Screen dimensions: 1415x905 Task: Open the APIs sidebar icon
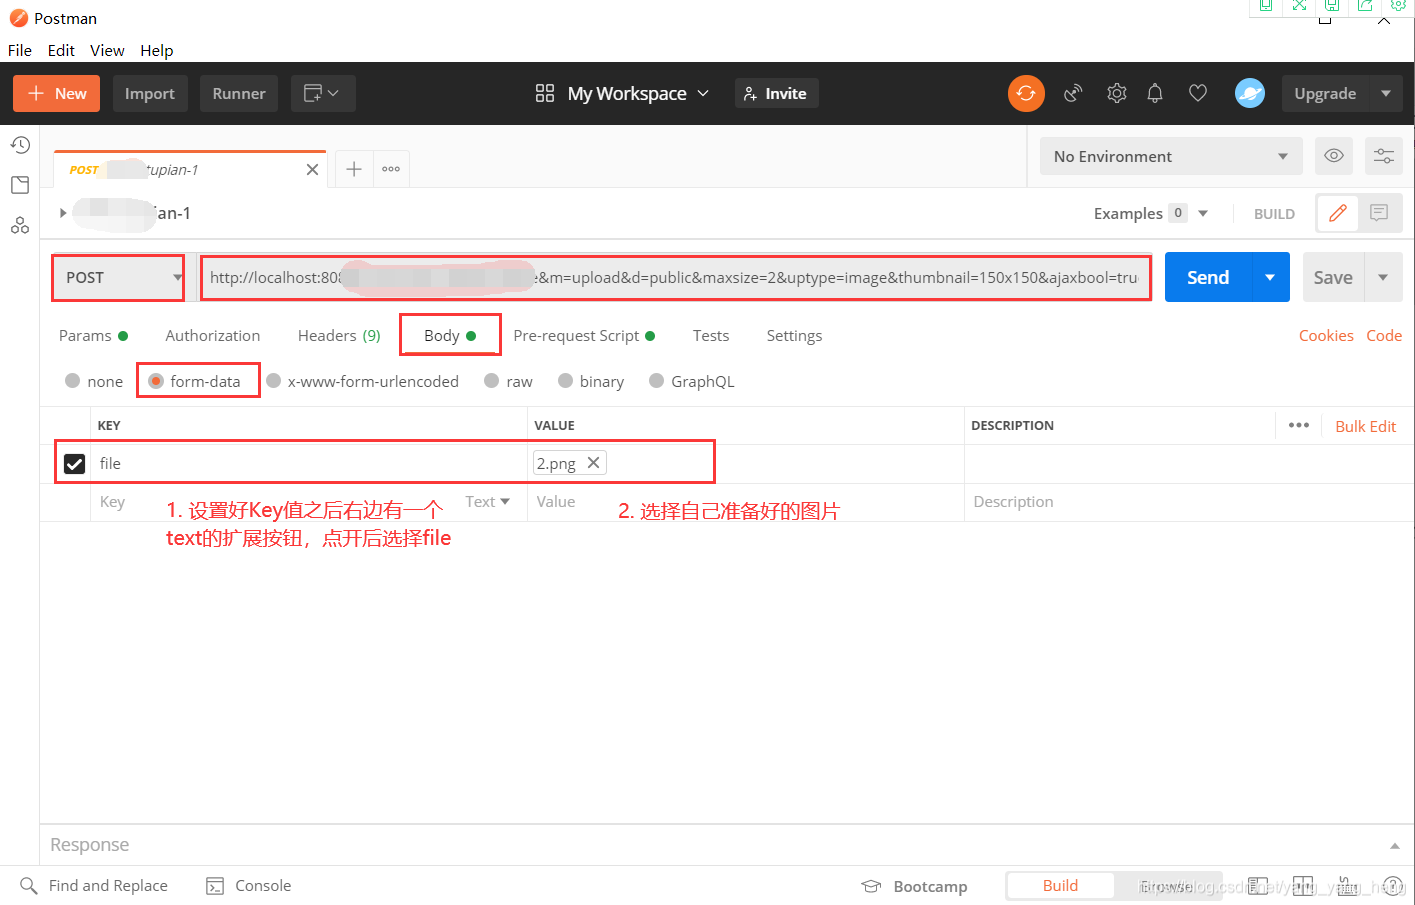[20, 226]
